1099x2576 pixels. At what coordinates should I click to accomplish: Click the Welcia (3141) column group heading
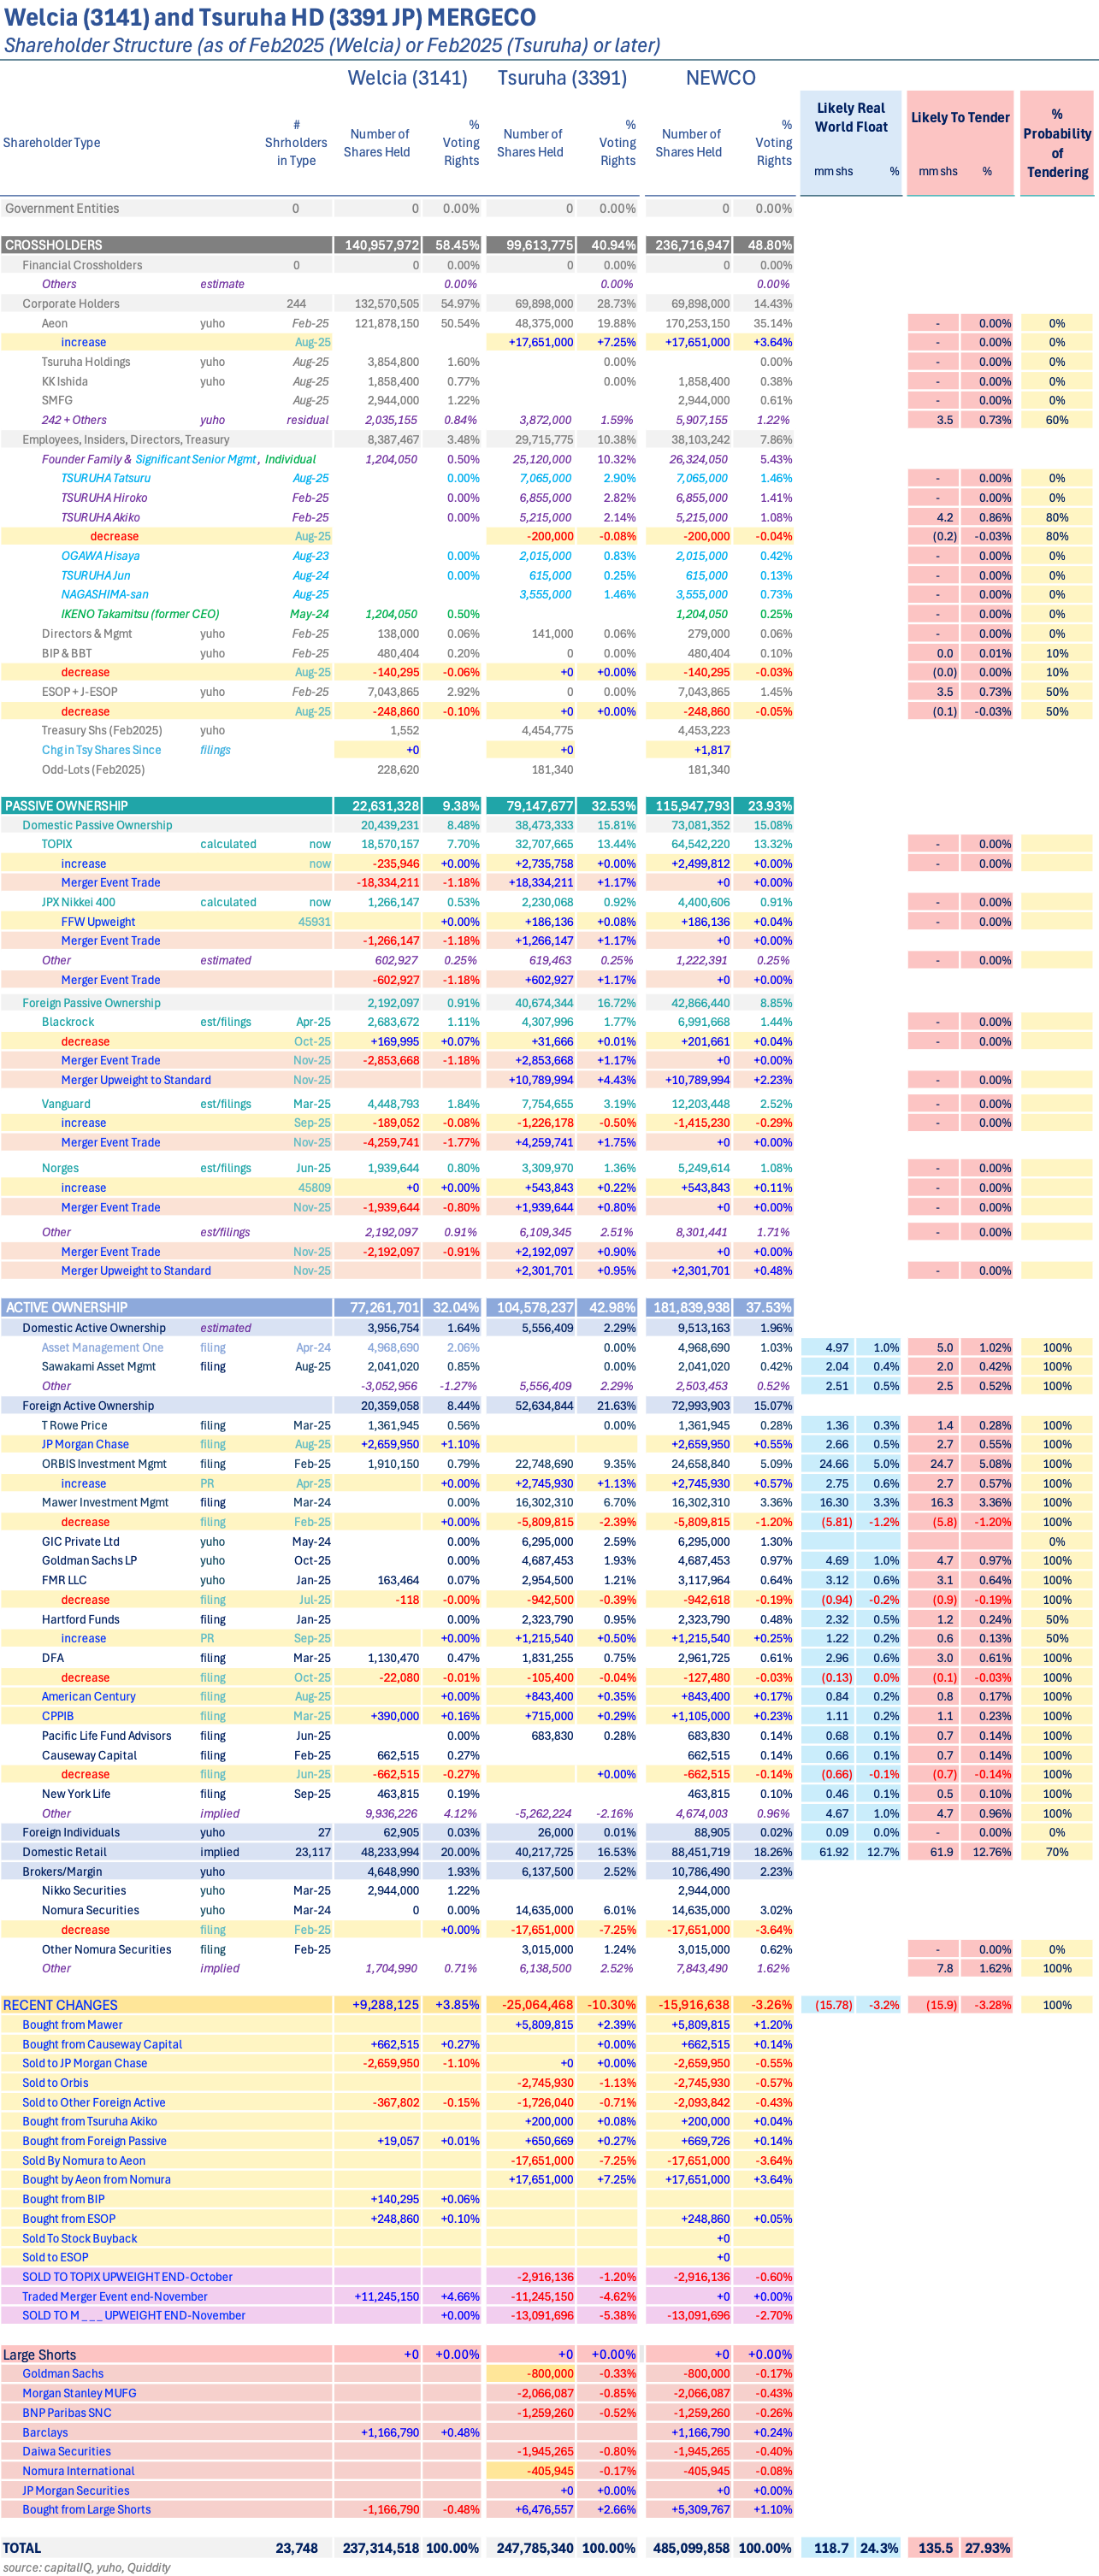coord(407,78)
